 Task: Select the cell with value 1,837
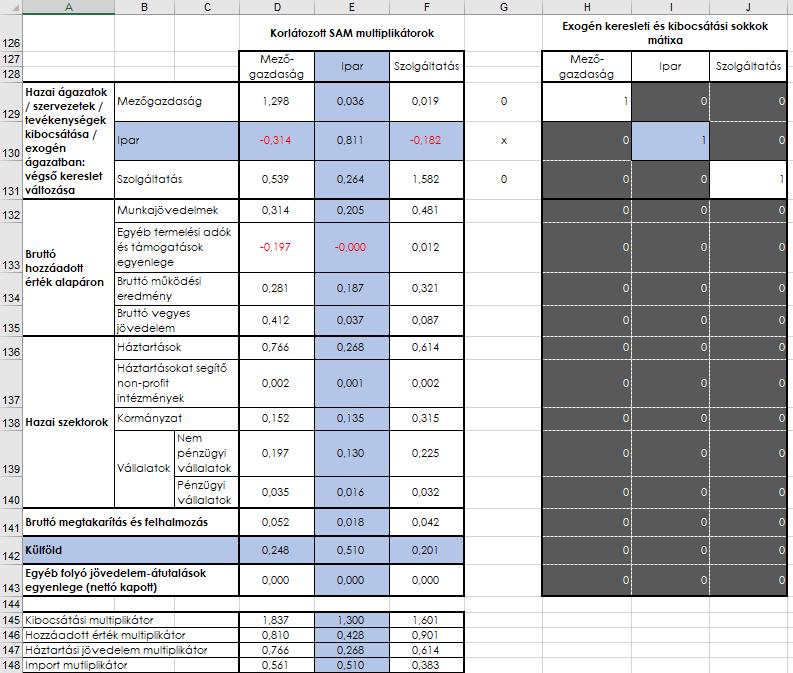coord(277,620)
